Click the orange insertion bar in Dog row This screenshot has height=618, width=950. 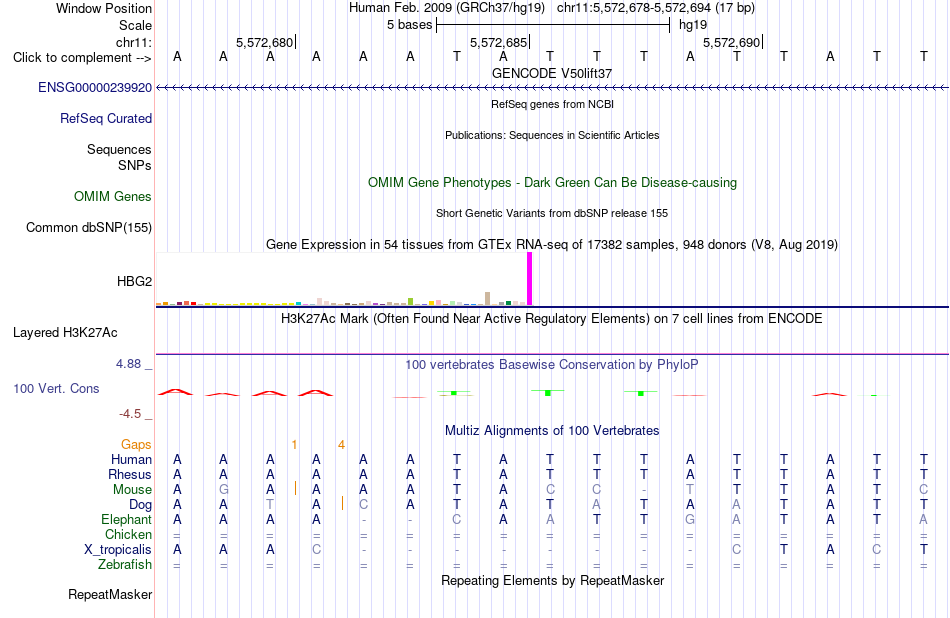342,503
